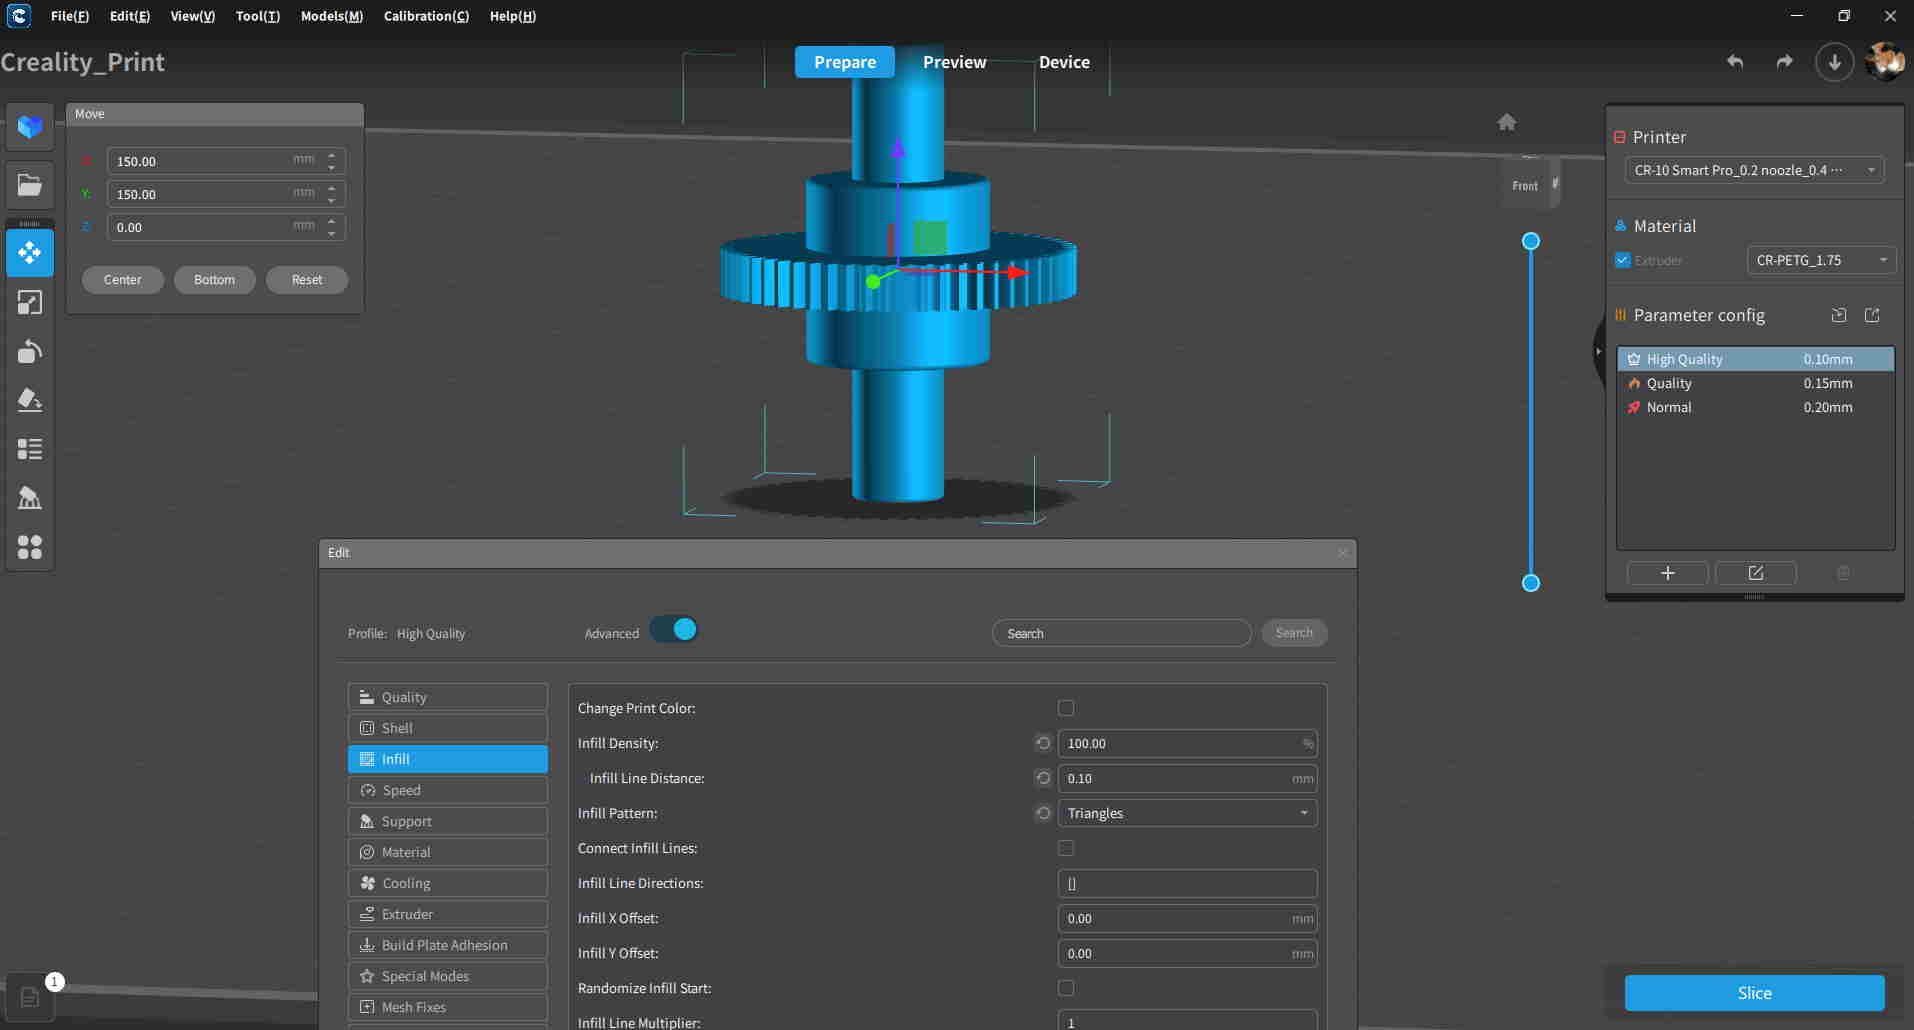Click the Slice button

pos(1754,993)
